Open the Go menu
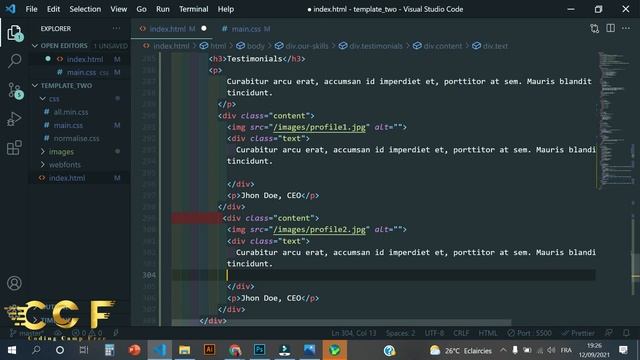The image size is (640, 360). (141, 9)
